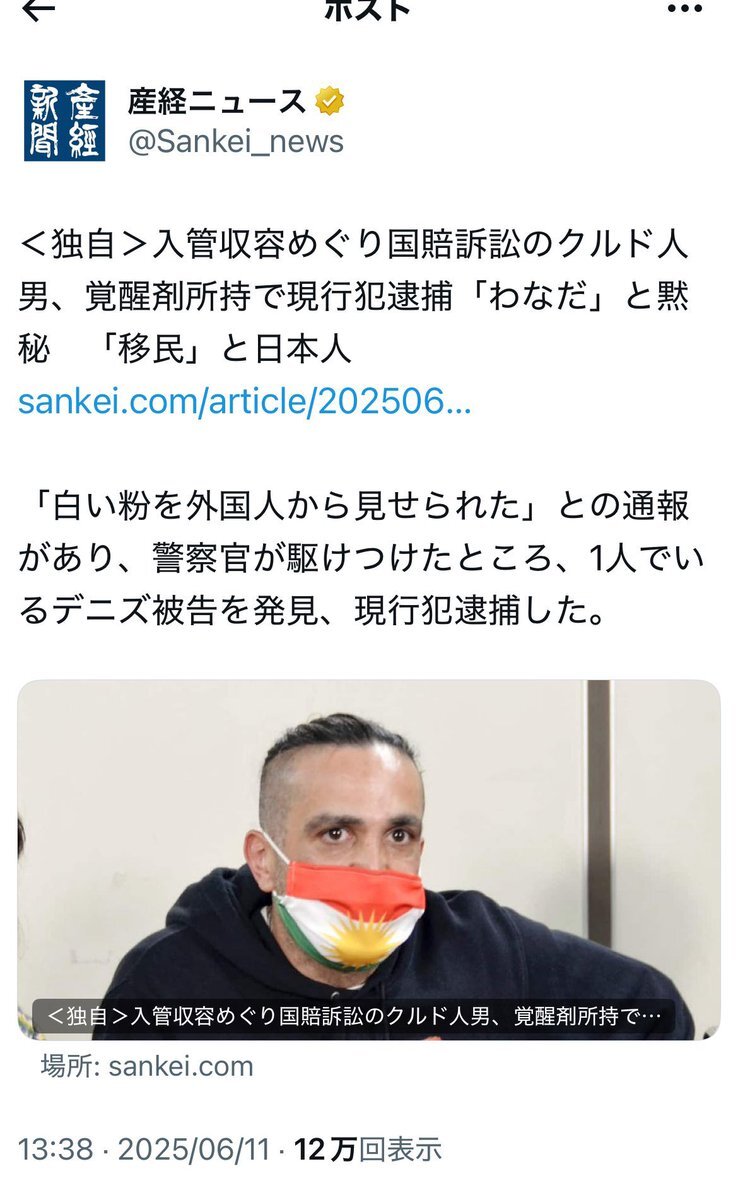View the 12万回表示 view count

pos(369,1150)
